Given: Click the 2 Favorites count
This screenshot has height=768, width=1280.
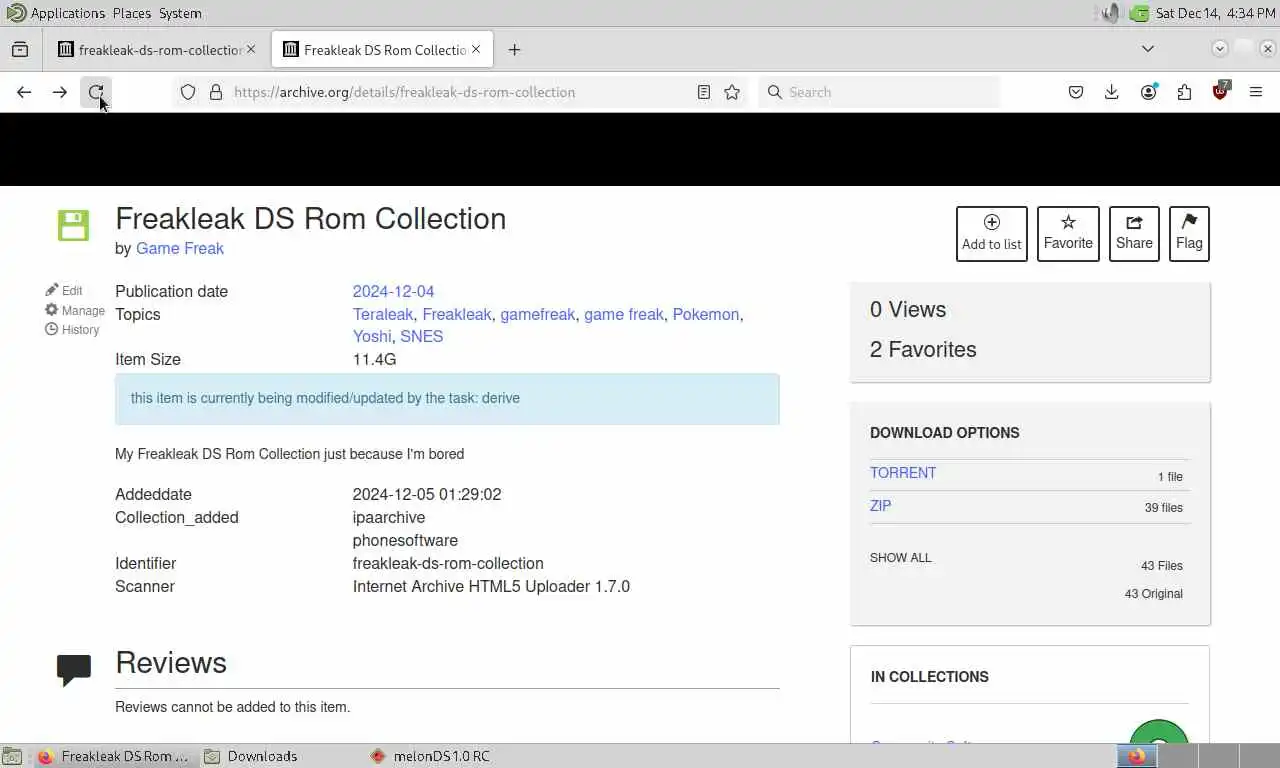Looking at the screenshot, I should click(923, 349).
